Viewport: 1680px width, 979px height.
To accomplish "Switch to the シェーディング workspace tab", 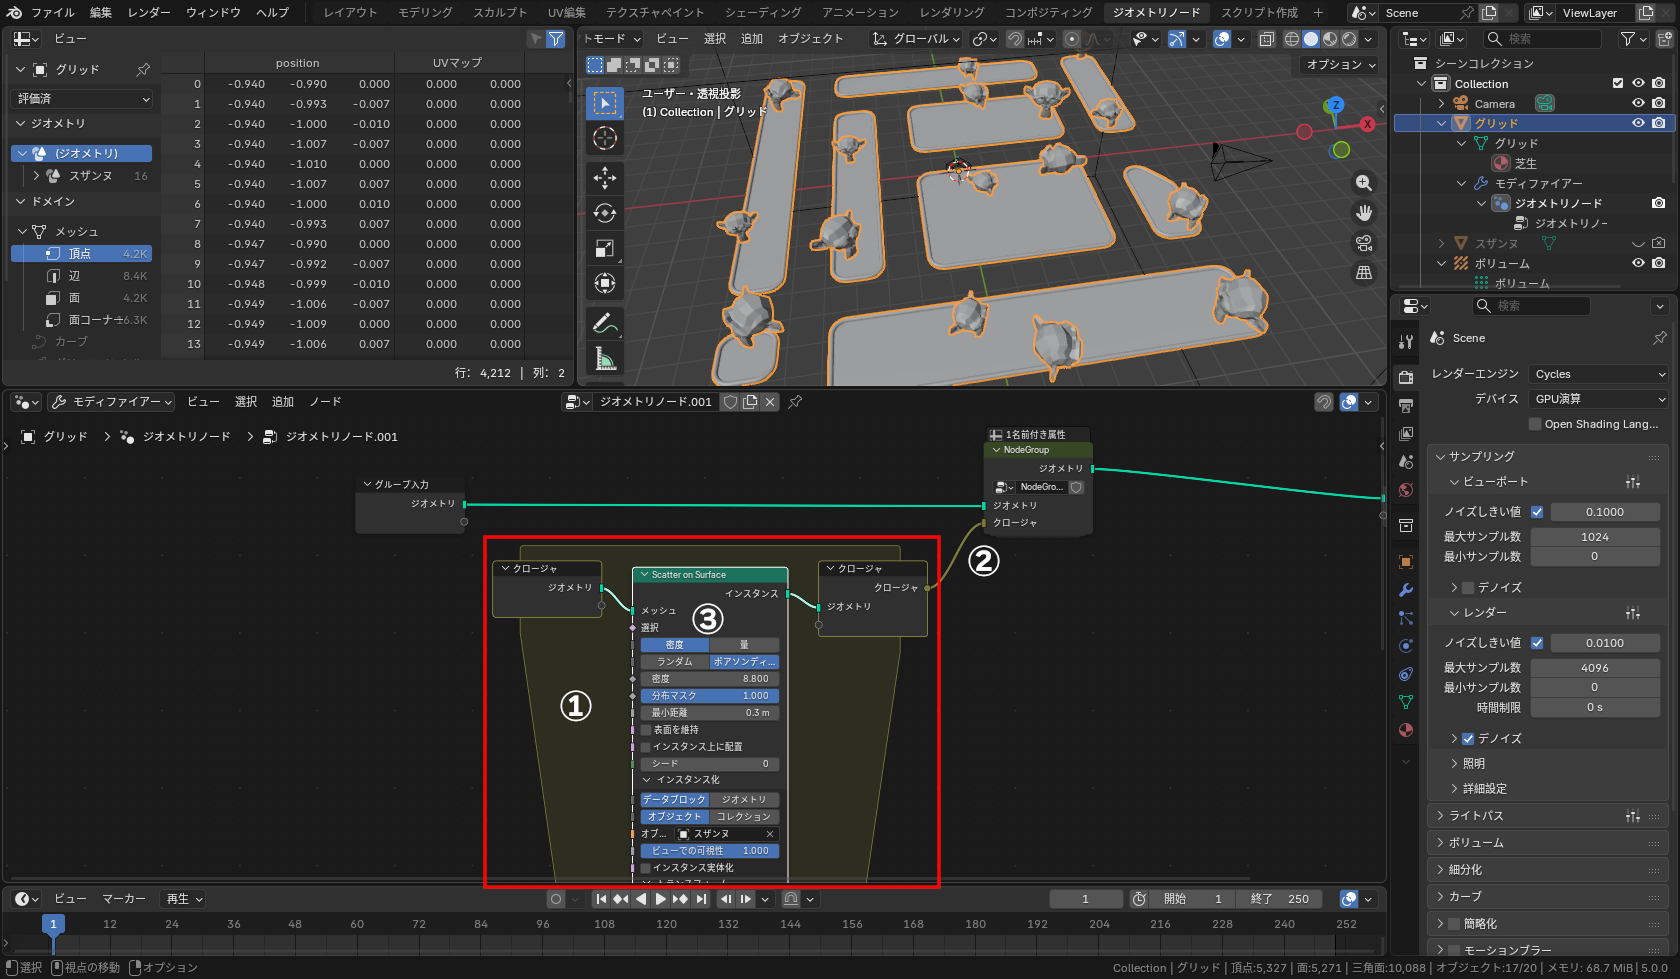I will coord(762,13).
